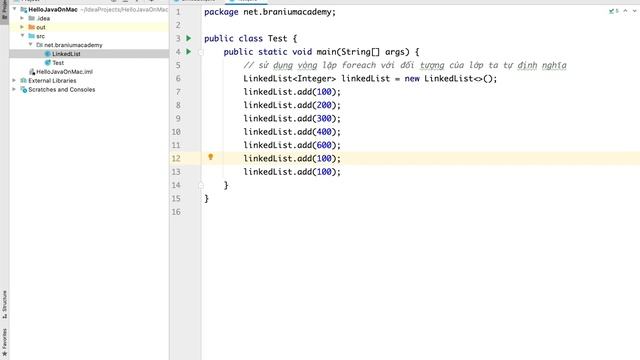The height and width of the screenshot is (360, 640).
Task: Click 'linkedList.add(100);' on line 7
Action: click(x=292, y=92)
